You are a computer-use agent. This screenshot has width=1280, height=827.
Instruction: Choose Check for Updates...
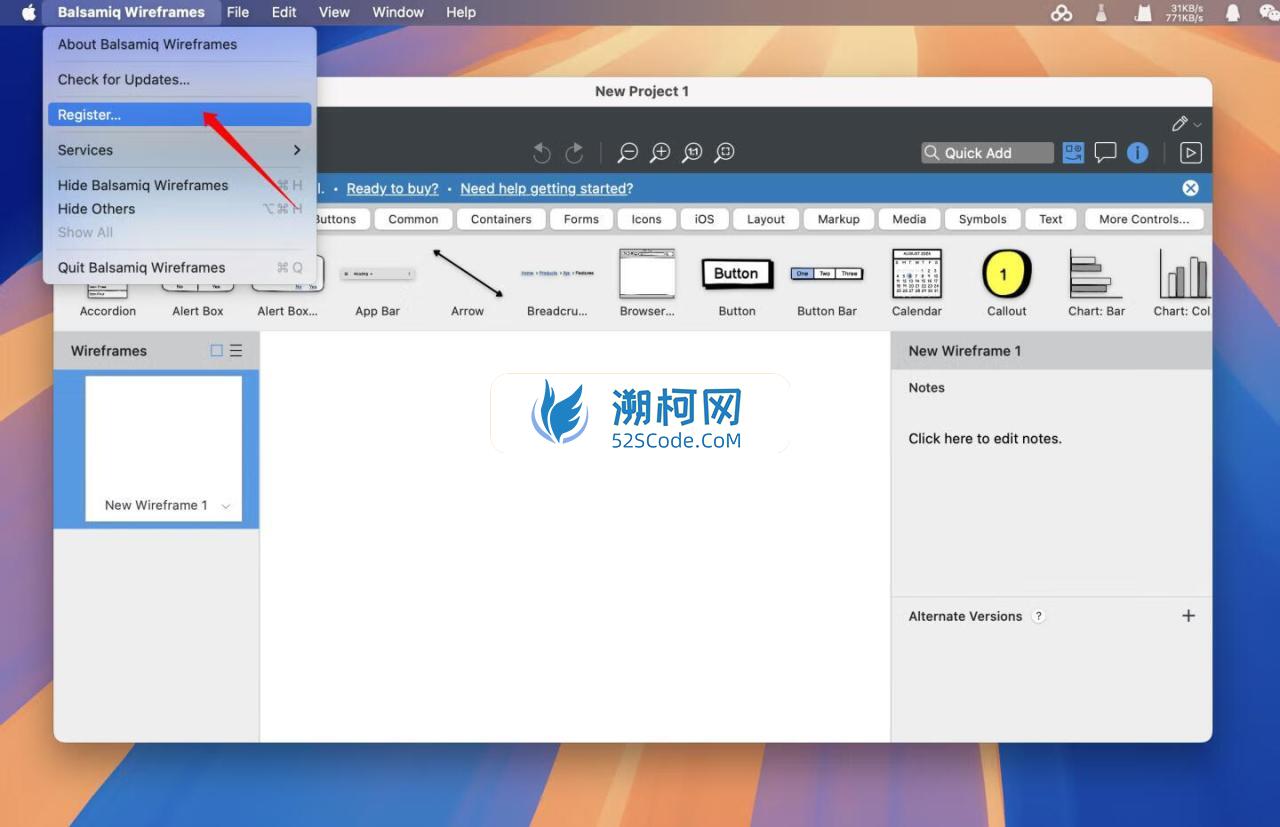click(x=180, y=79)
